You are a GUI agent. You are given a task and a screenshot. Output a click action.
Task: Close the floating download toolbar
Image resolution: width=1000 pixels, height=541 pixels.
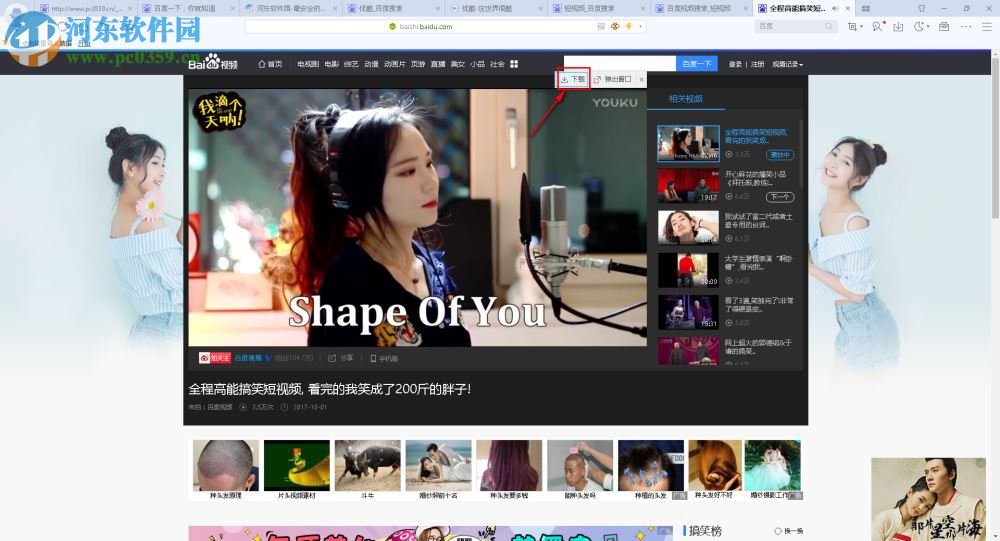642,79
